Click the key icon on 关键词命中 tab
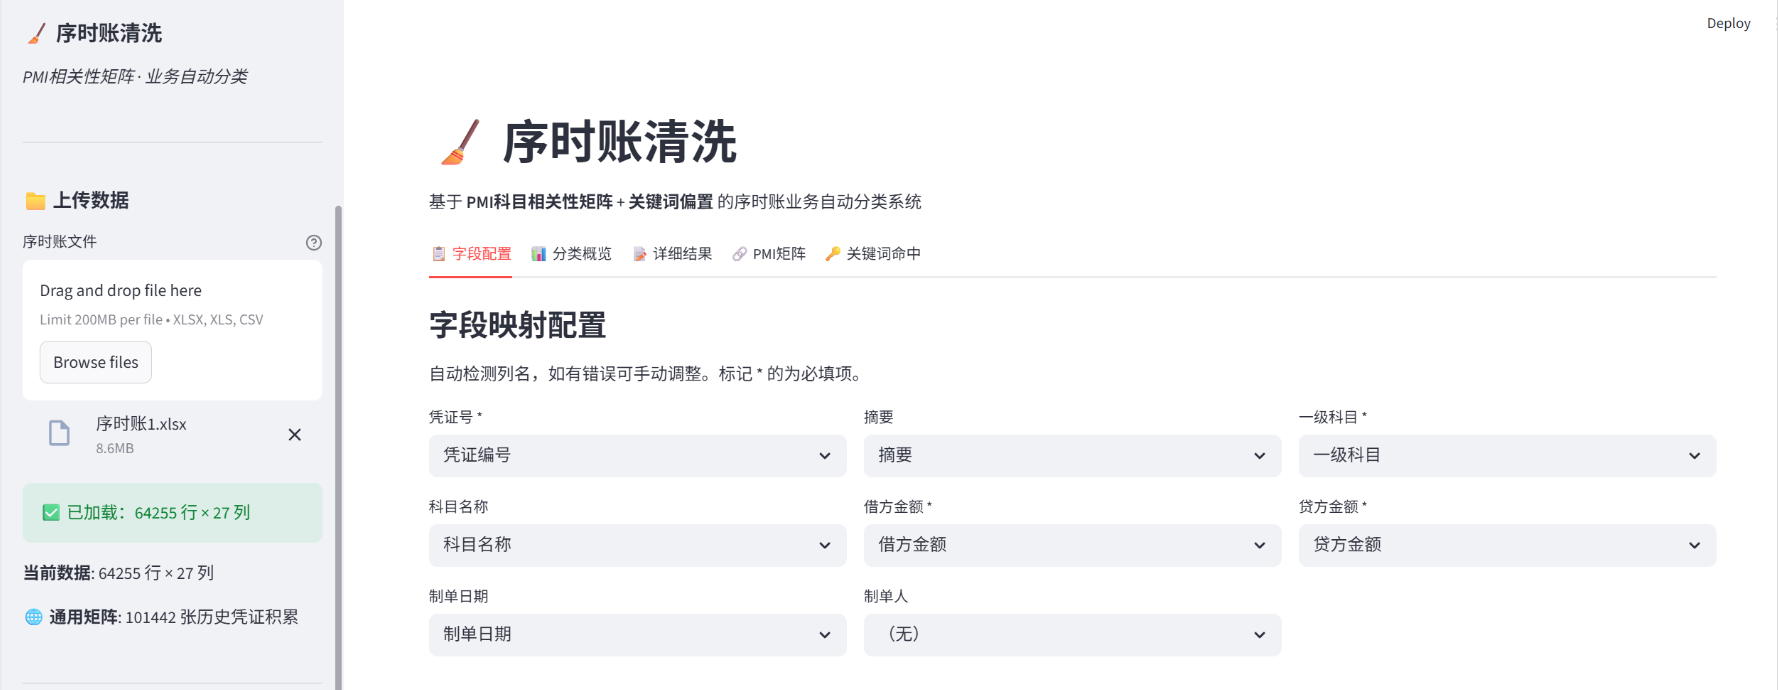The width and height of the screenshot is (1778, 690). click(x=833, y=254)
